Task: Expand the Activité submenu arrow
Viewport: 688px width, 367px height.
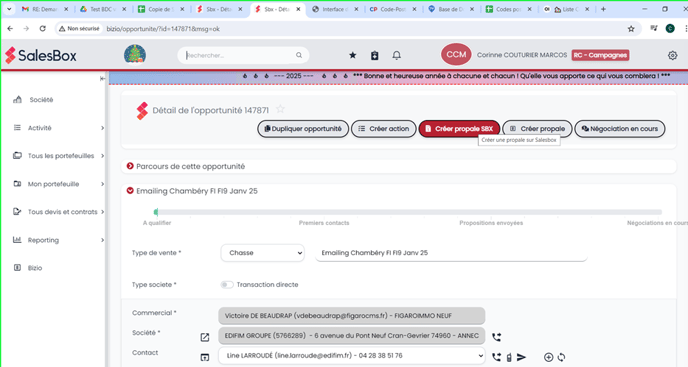Action: point(102,128)
